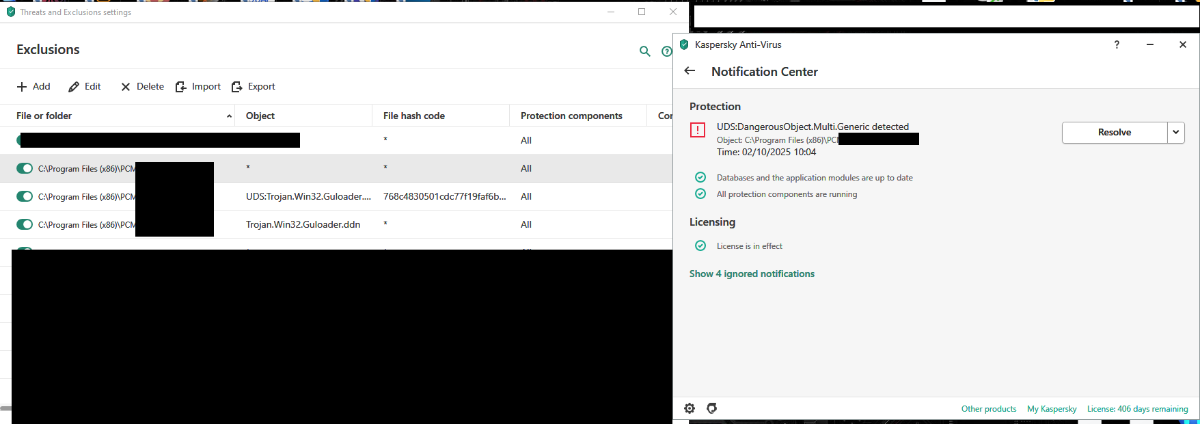The image size is (1200, 424).
Task: Click License: 406 days remaining link
Action: click(1139, 409)
